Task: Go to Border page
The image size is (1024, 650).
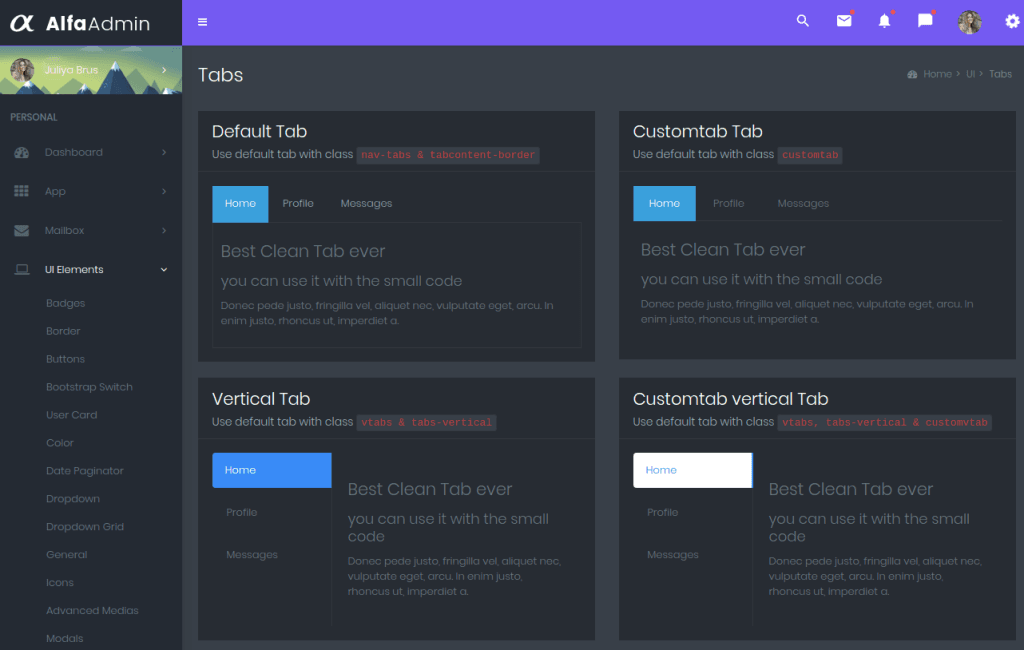Action: (63, 331)
